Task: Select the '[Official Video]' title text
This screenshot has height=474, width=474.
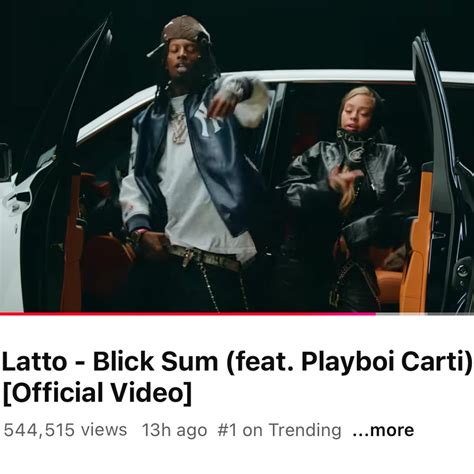Action: (x=97, y=392)
